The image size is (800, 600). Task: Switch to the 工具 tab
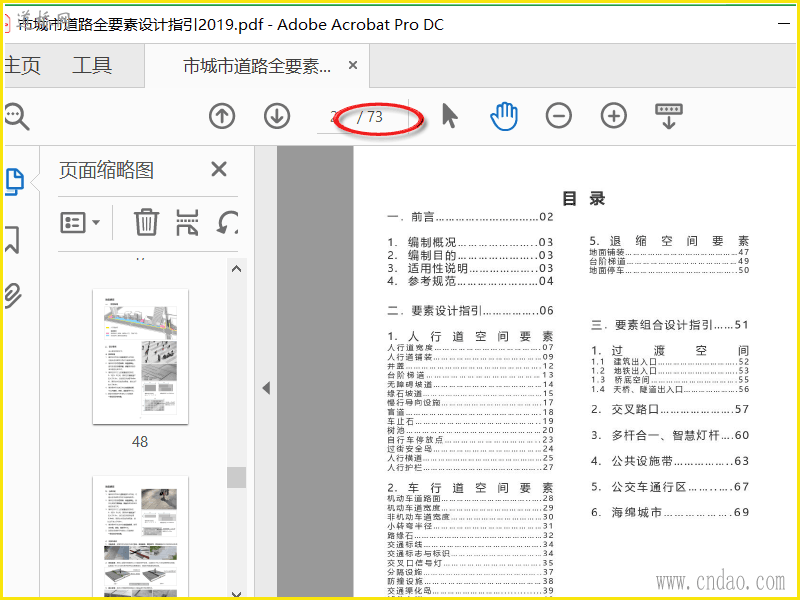pos(92,65)
